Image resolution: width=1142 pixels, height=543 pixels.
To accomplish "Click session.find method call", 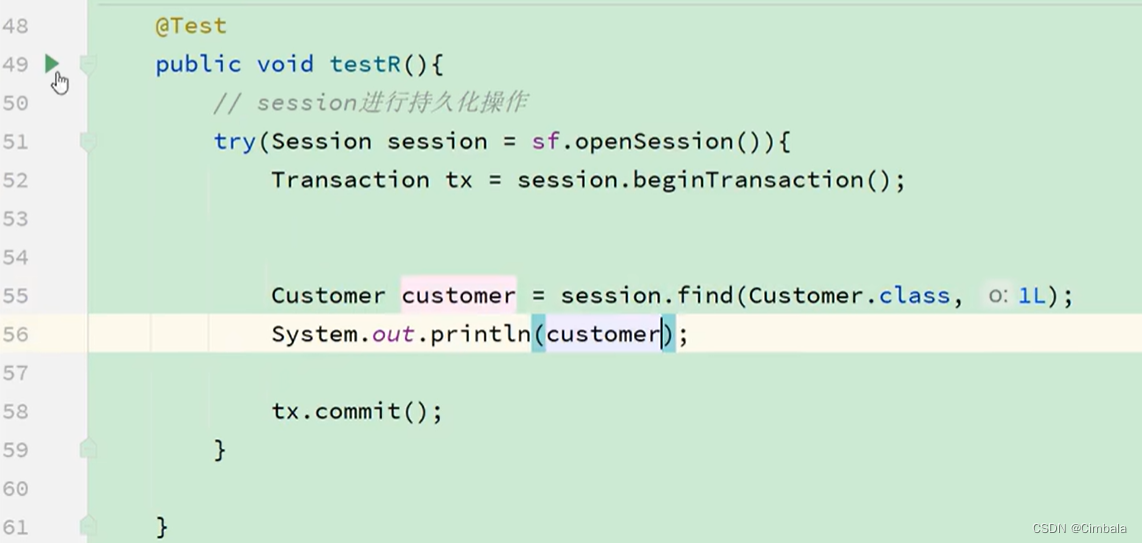I will click(x=646, y=296).
